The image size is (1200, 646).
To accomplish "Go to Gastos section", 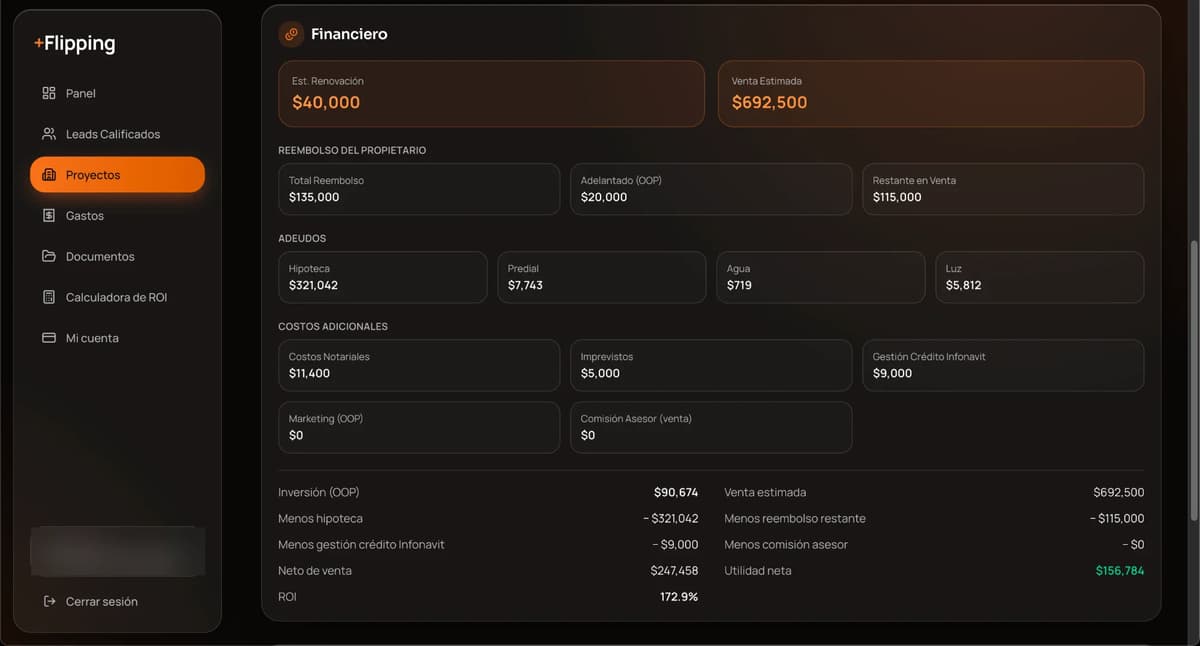I will pyautogui.click(x=117, y=216).
